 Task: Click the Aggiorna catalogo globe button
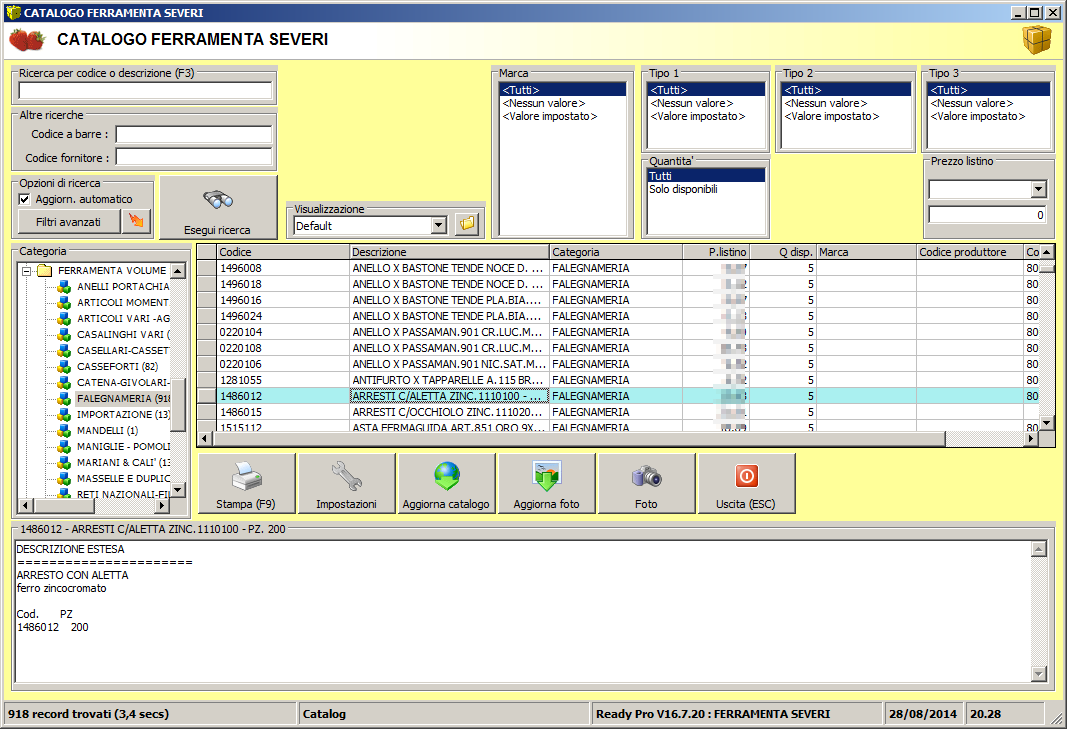click(x=446, y=483)
